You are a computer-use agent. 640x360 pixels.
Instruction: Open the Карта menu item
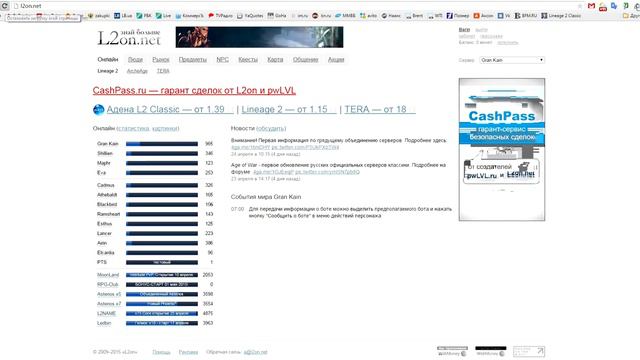[275, 60]
